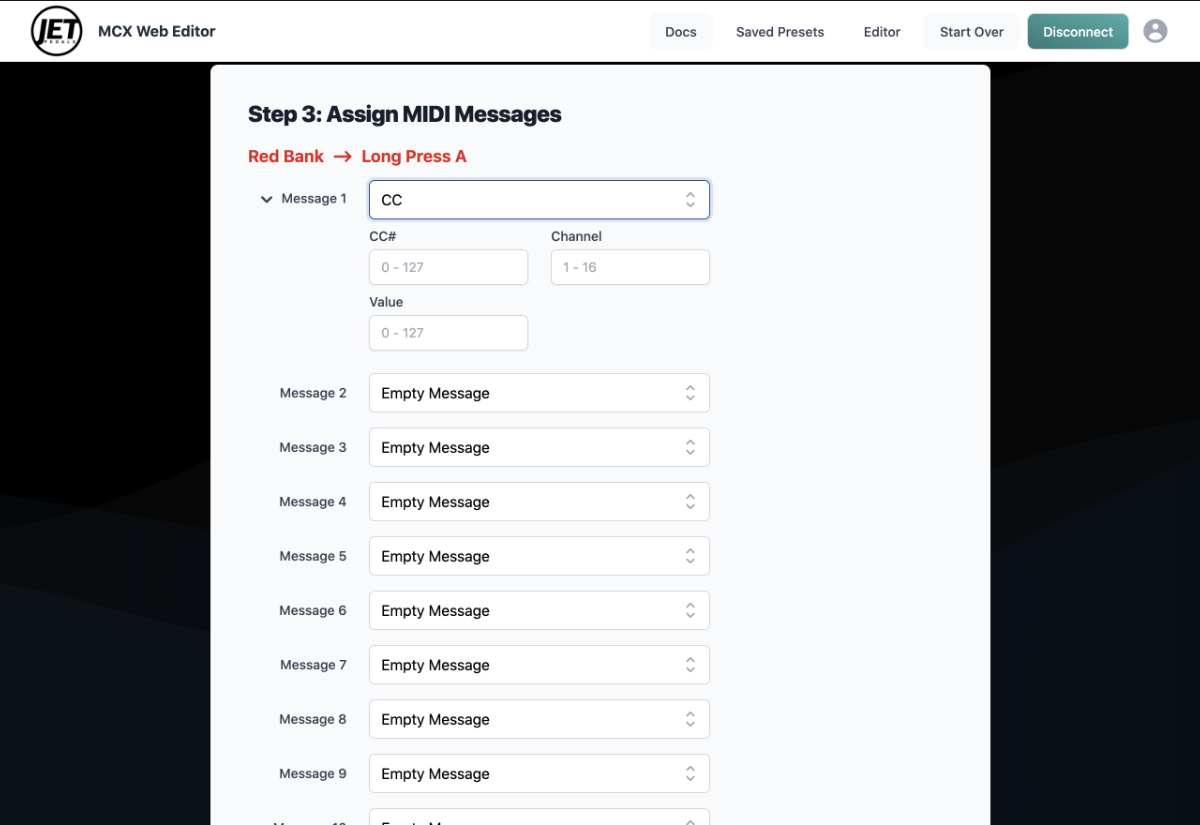Switch to the Editor page
1200x825 pixels.
[x=882, y=32]
